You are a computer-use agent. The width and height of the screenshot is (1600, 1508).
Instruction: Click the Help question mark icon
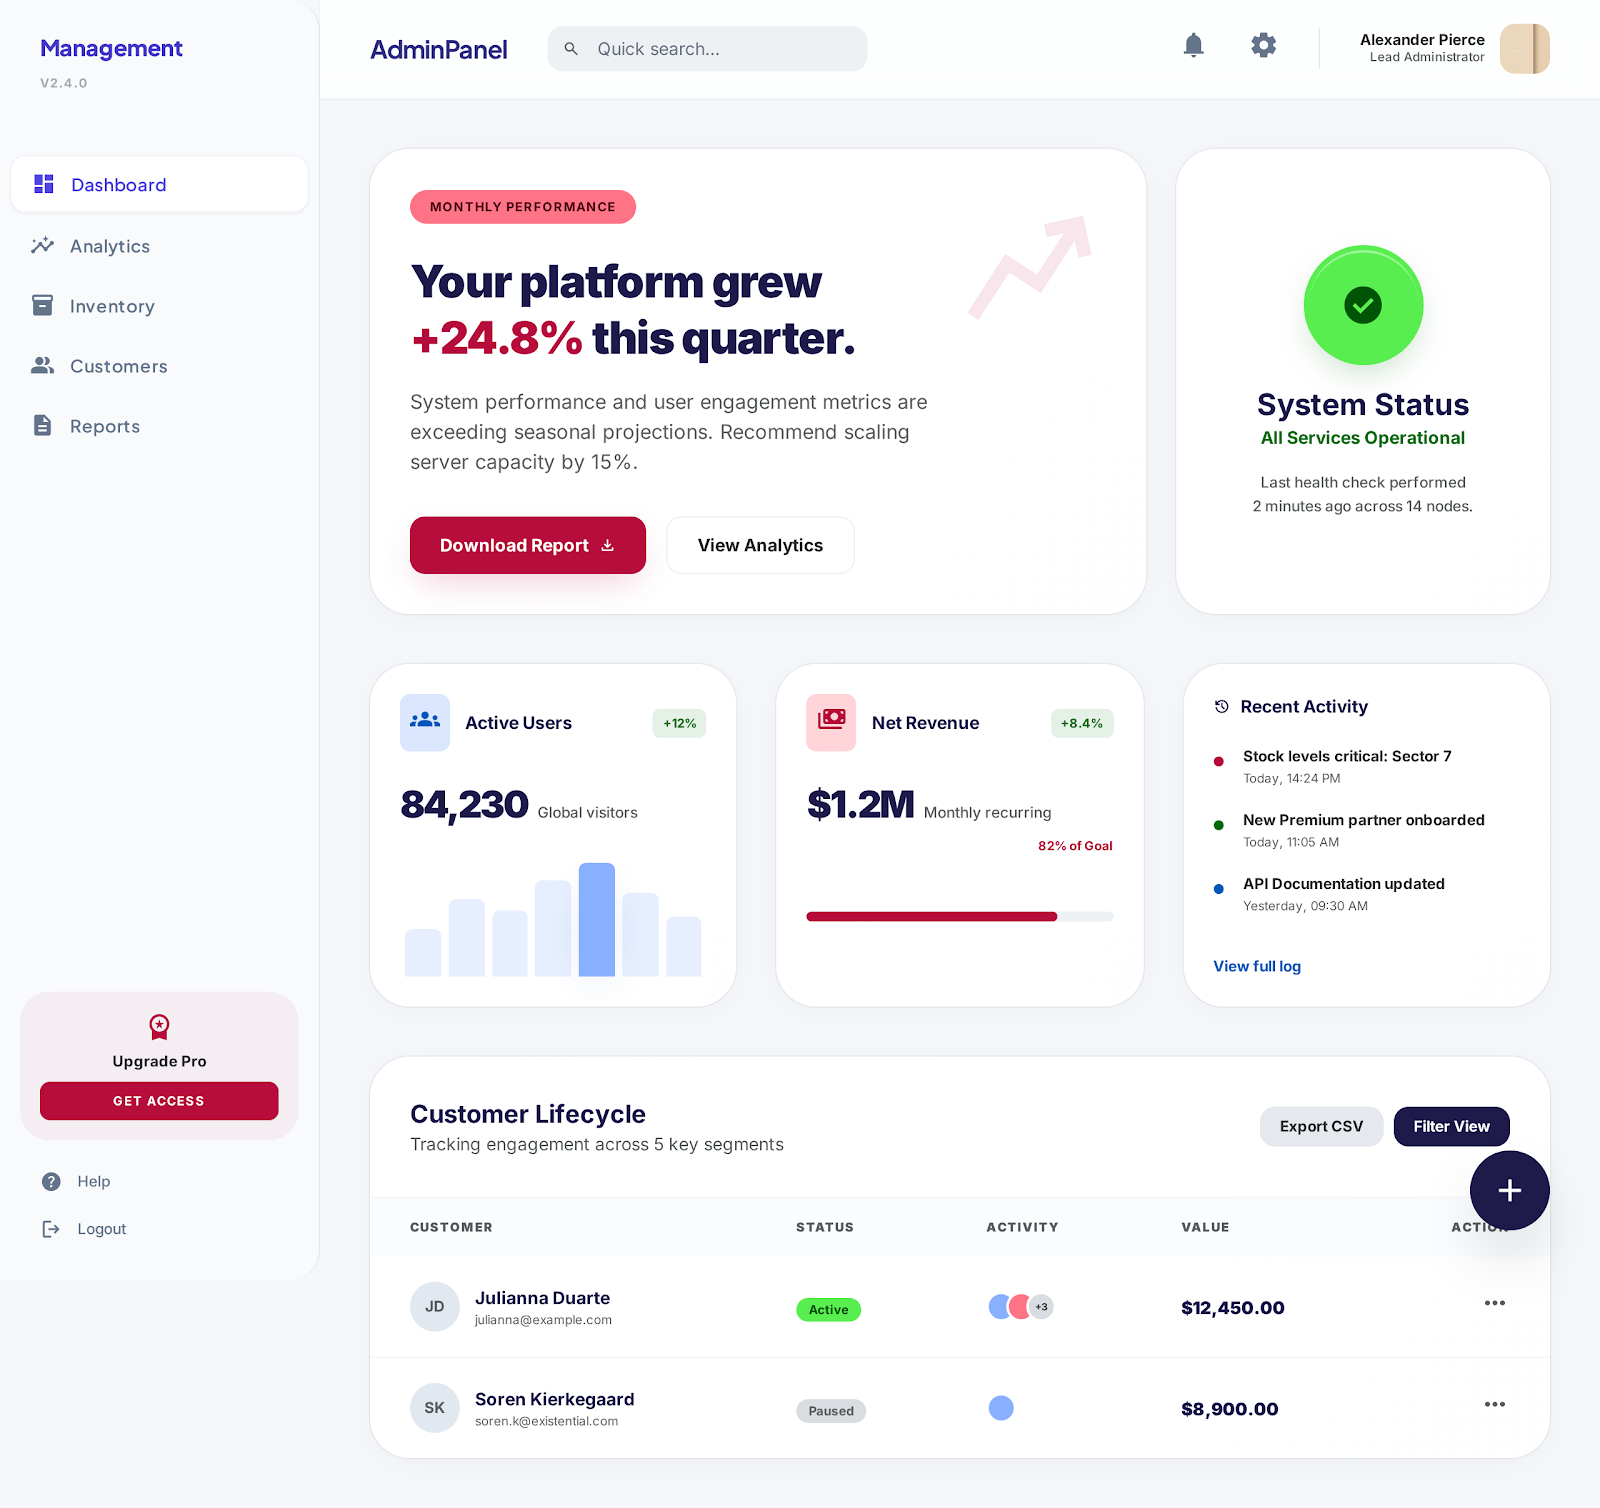(51, 1181)
